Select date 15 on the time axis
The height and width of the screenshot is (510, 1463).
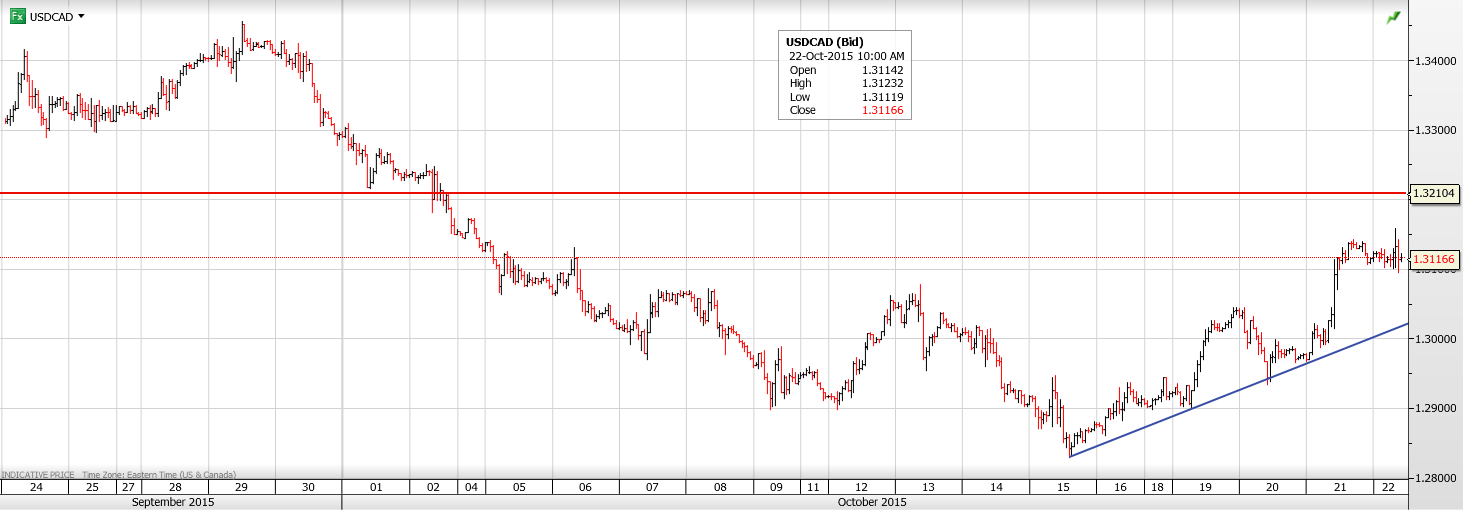pyautogui.click(x=1062, y=487)
